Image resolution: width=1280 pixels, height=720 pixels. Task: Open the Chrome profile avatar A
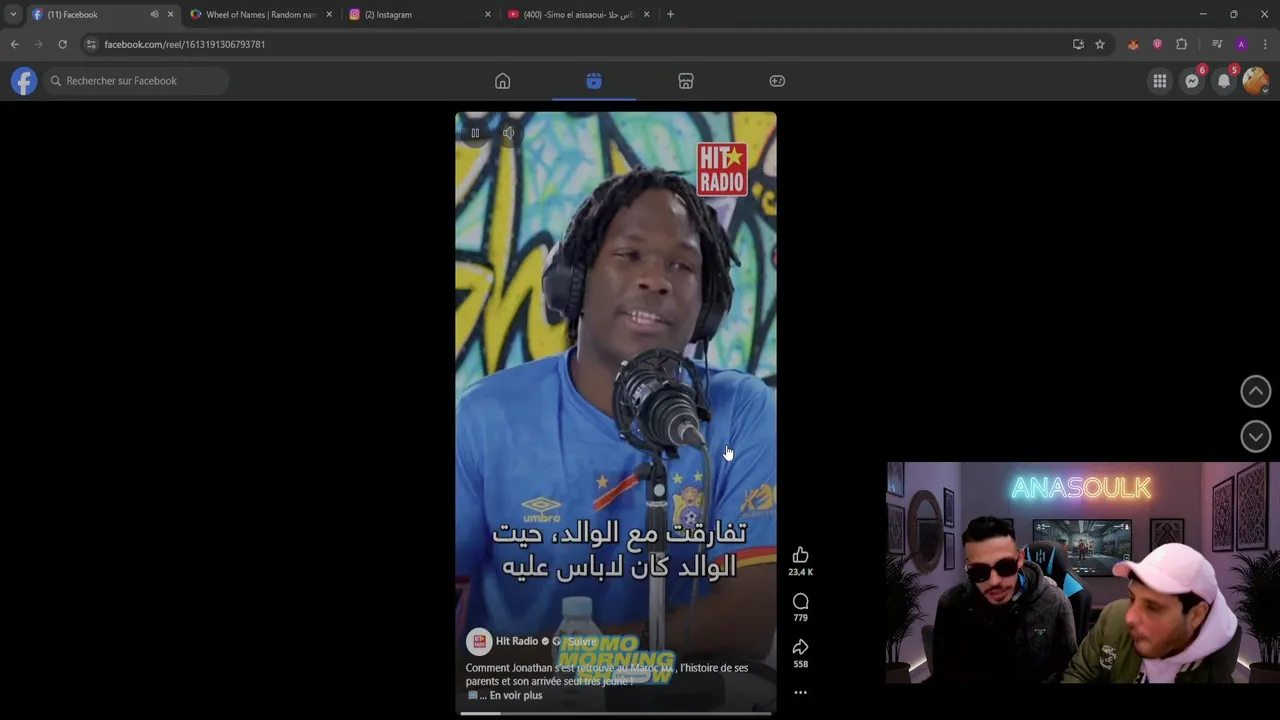click(1241, 44)
